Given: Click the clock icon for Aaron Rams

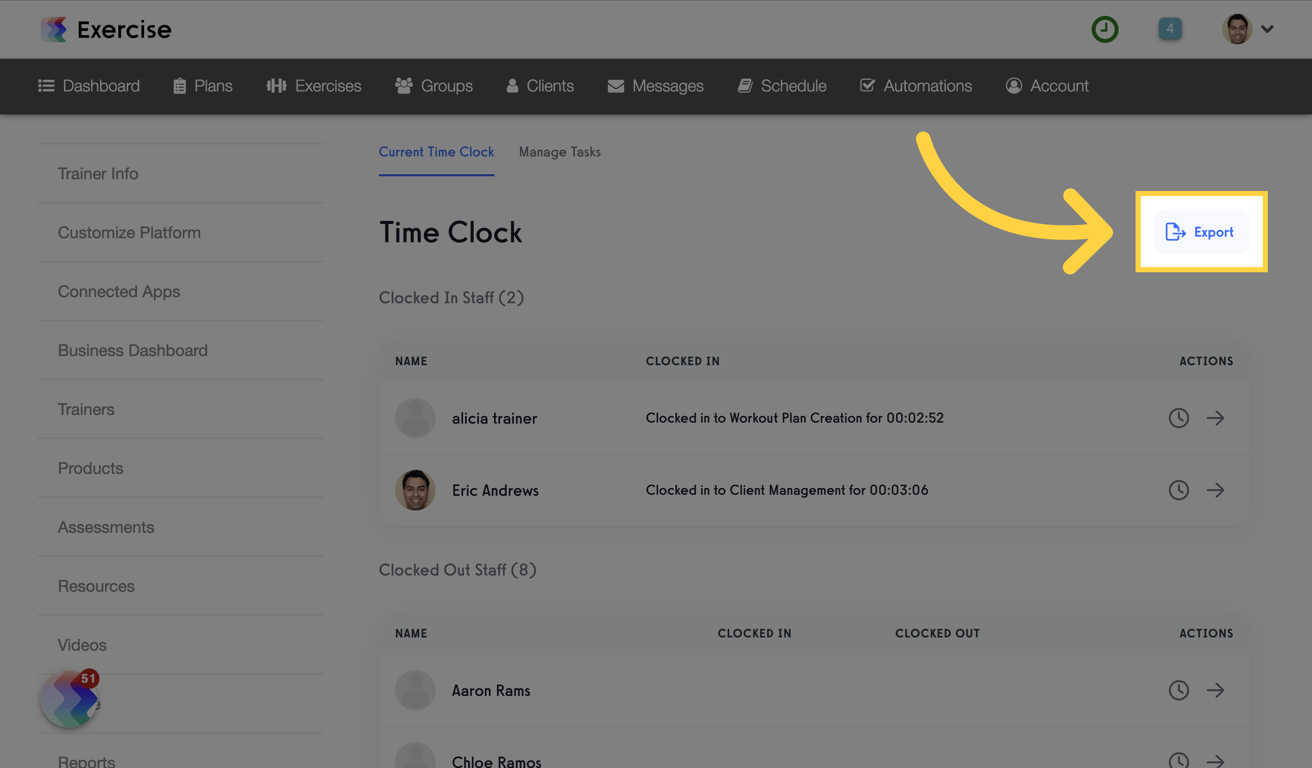Looking at the screenshot, I should pos(1179,690).
